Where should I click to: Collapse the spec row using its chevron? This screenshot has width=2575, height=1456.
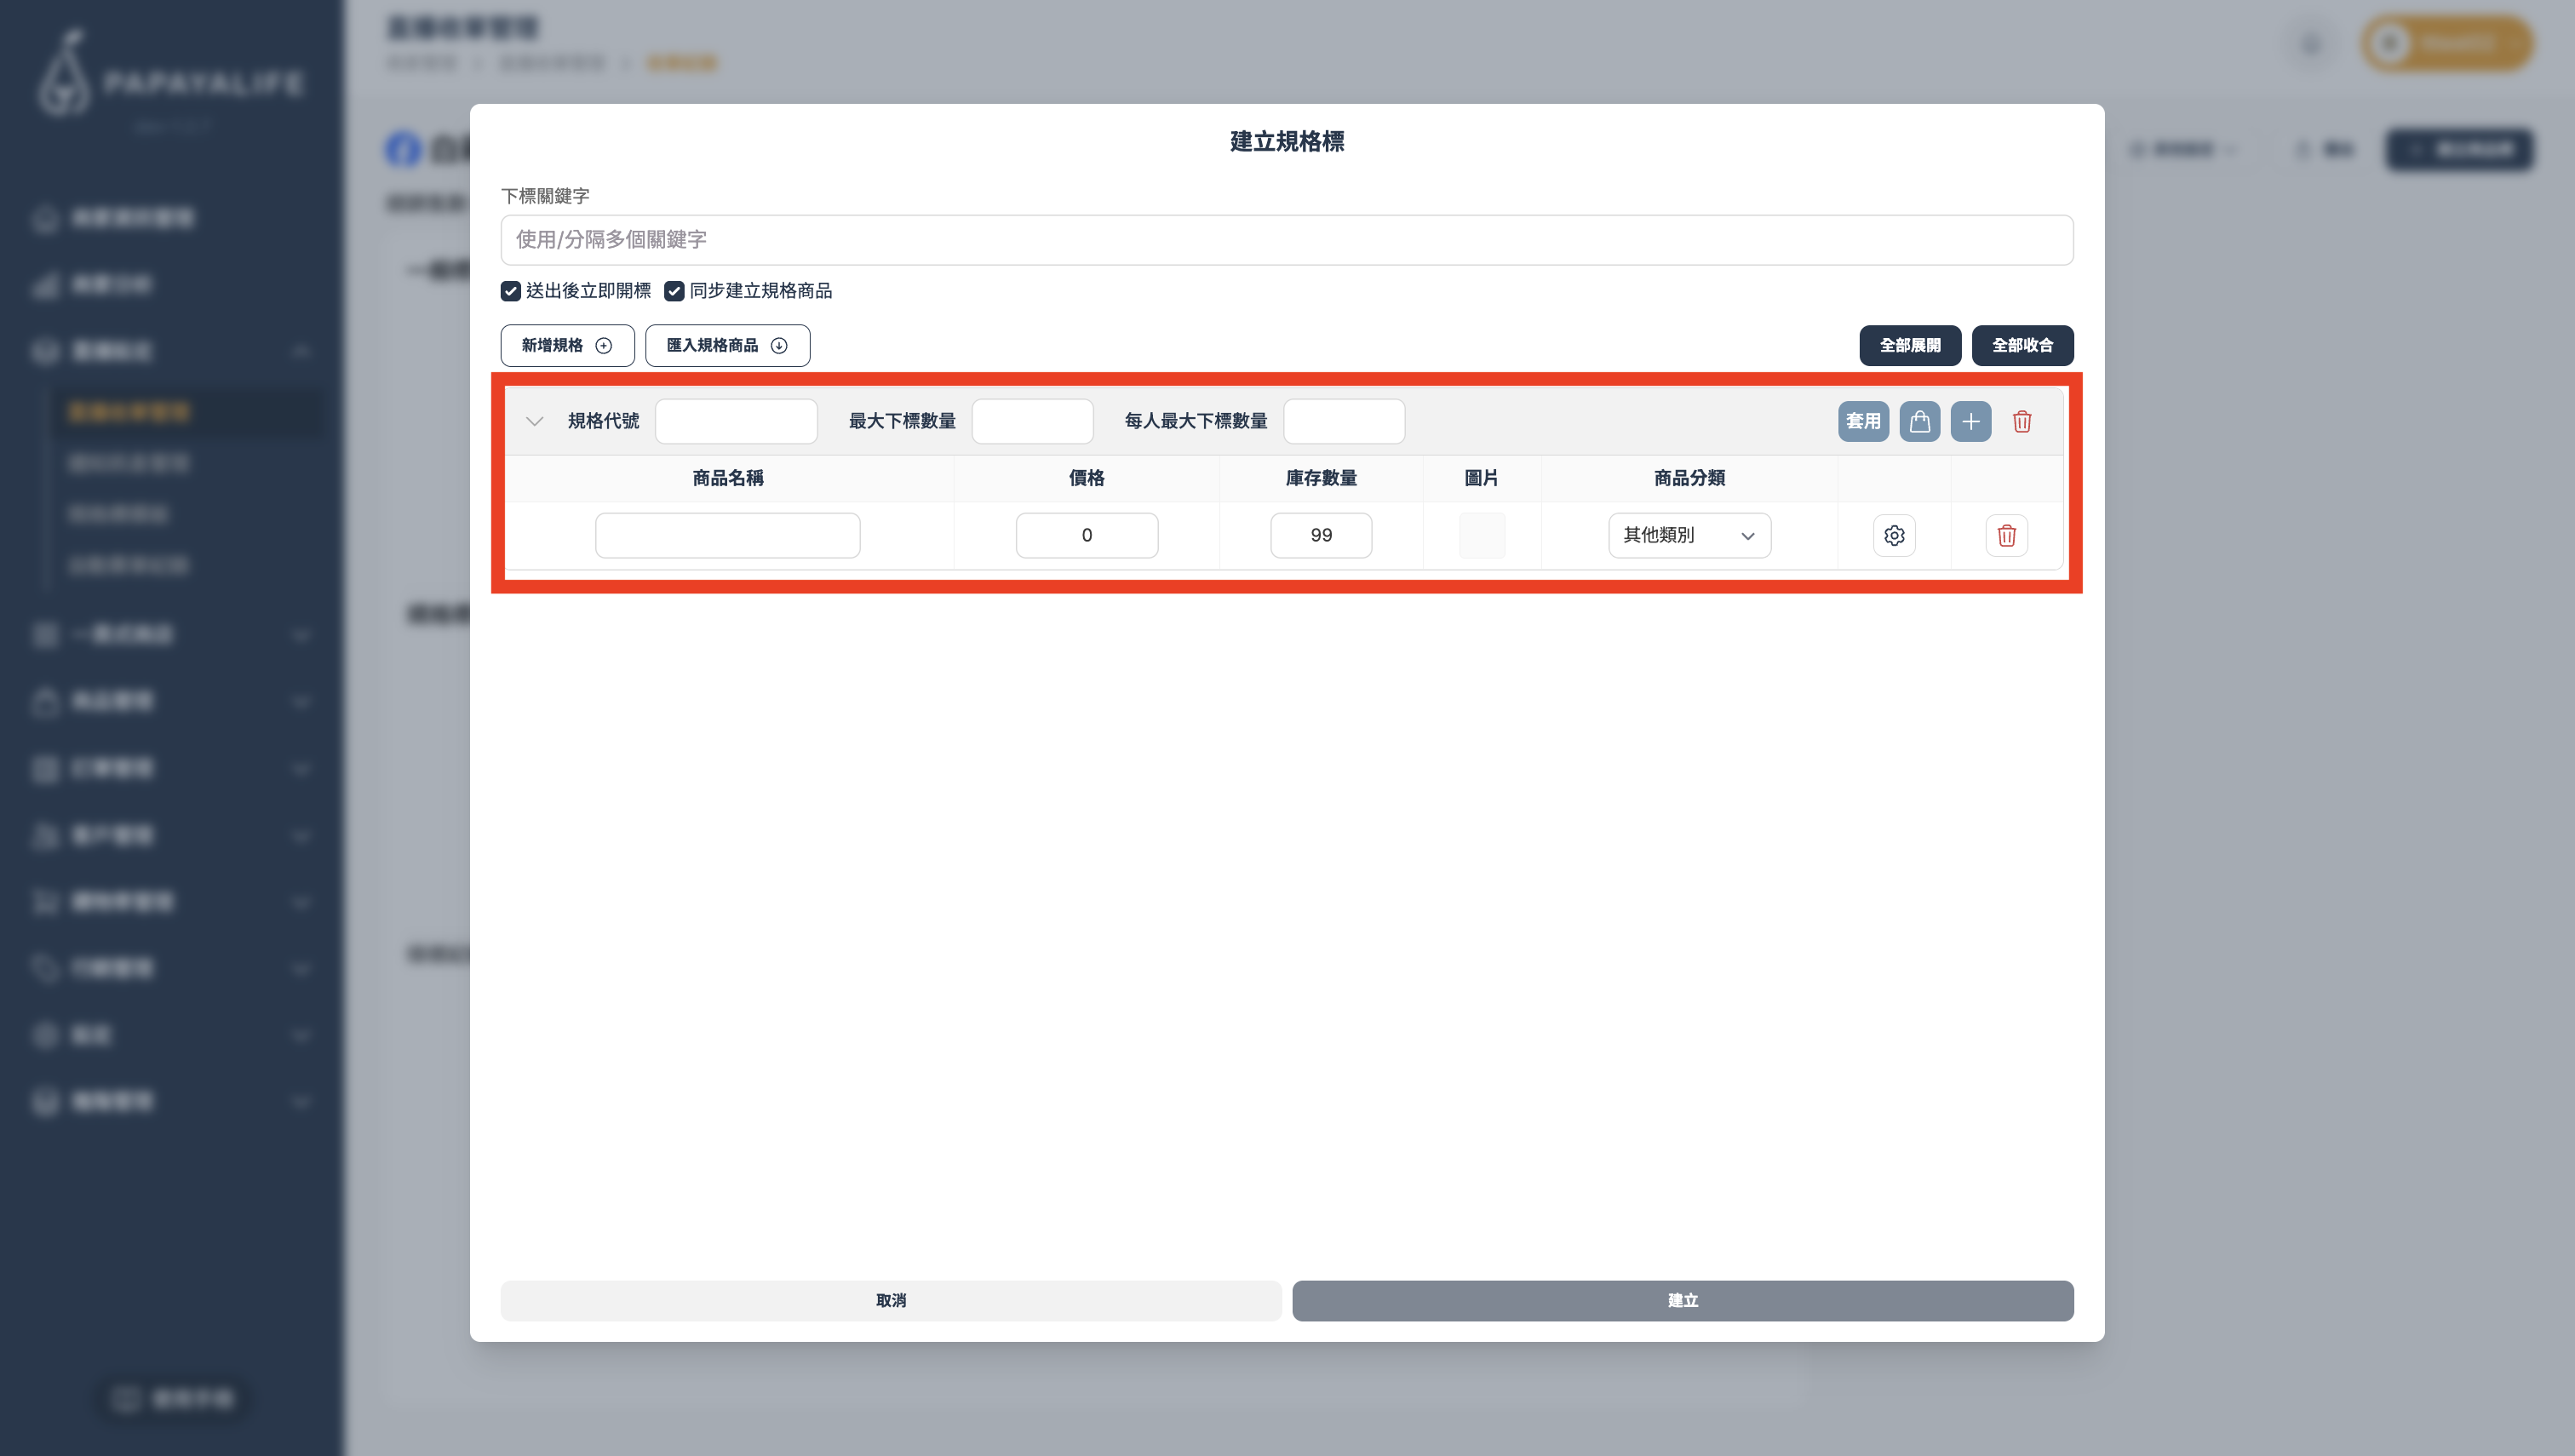535,421
